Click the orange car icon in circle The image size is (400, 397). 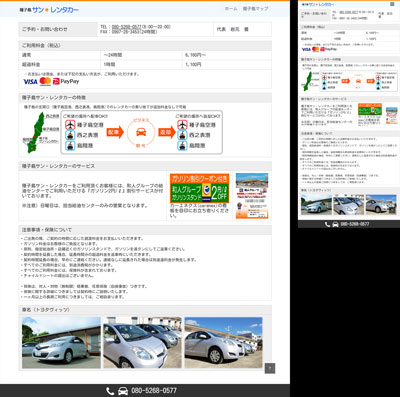coord(141,132)
